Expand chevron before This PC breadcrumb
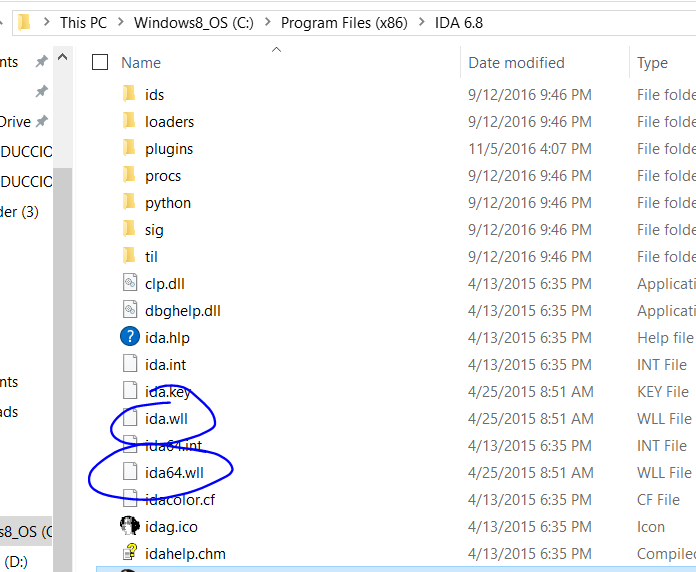696x572 pixels. click(x=47, y=22)
